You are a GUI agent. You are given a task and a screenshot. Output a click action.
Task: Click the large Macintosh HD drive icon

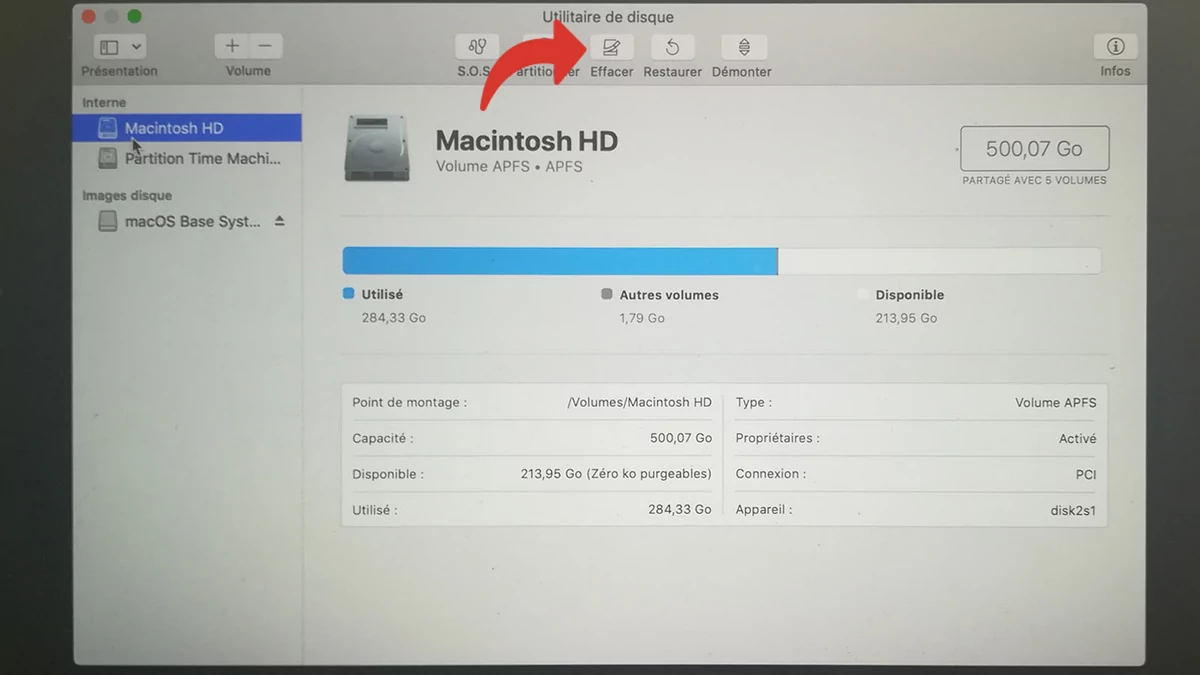click(377, 148)
